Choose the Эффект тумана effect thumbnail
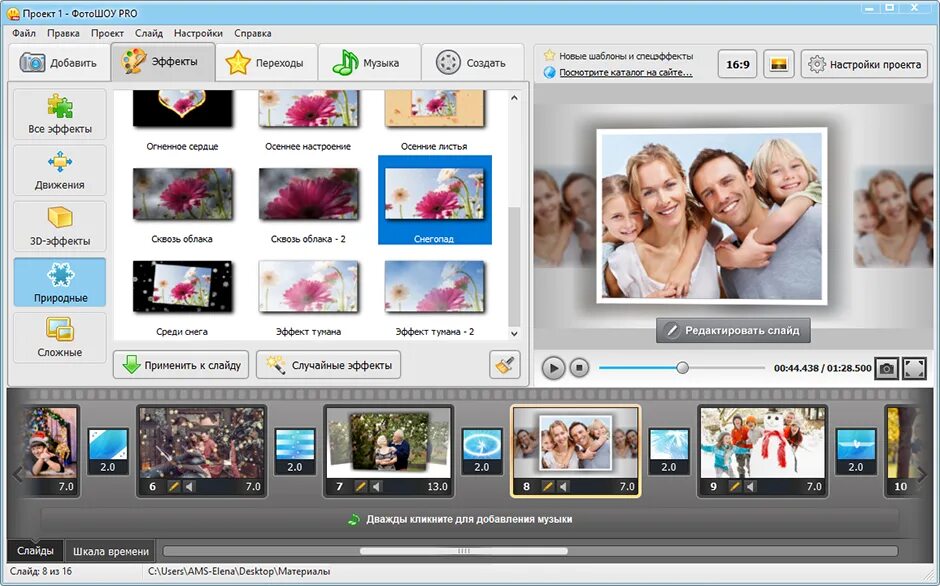Viewport: 940px width, 586px height. click(x=308, y=287)
